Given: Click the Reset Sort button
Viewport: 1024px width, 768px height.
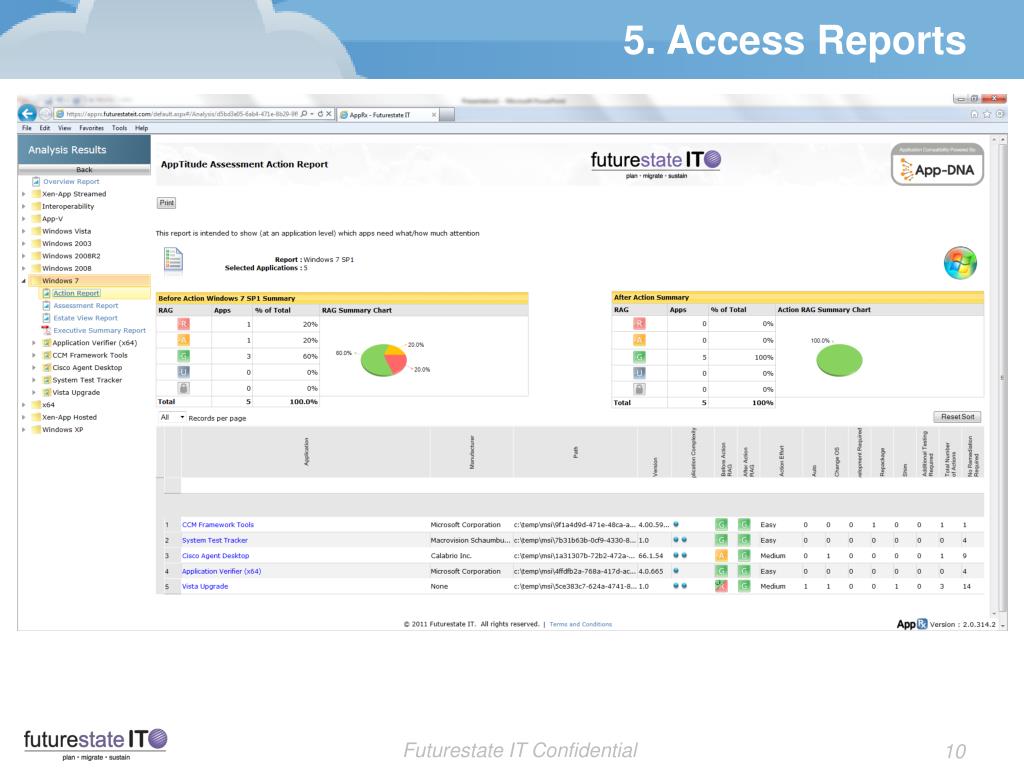Looking at the screenshot, I should click(957, 417).
